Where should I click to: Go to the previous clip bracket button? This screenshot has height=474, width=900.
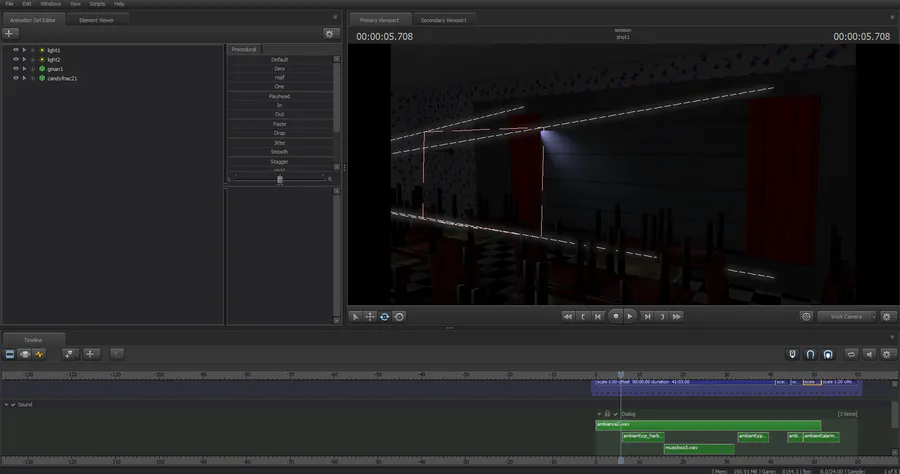tap(583, 317)
